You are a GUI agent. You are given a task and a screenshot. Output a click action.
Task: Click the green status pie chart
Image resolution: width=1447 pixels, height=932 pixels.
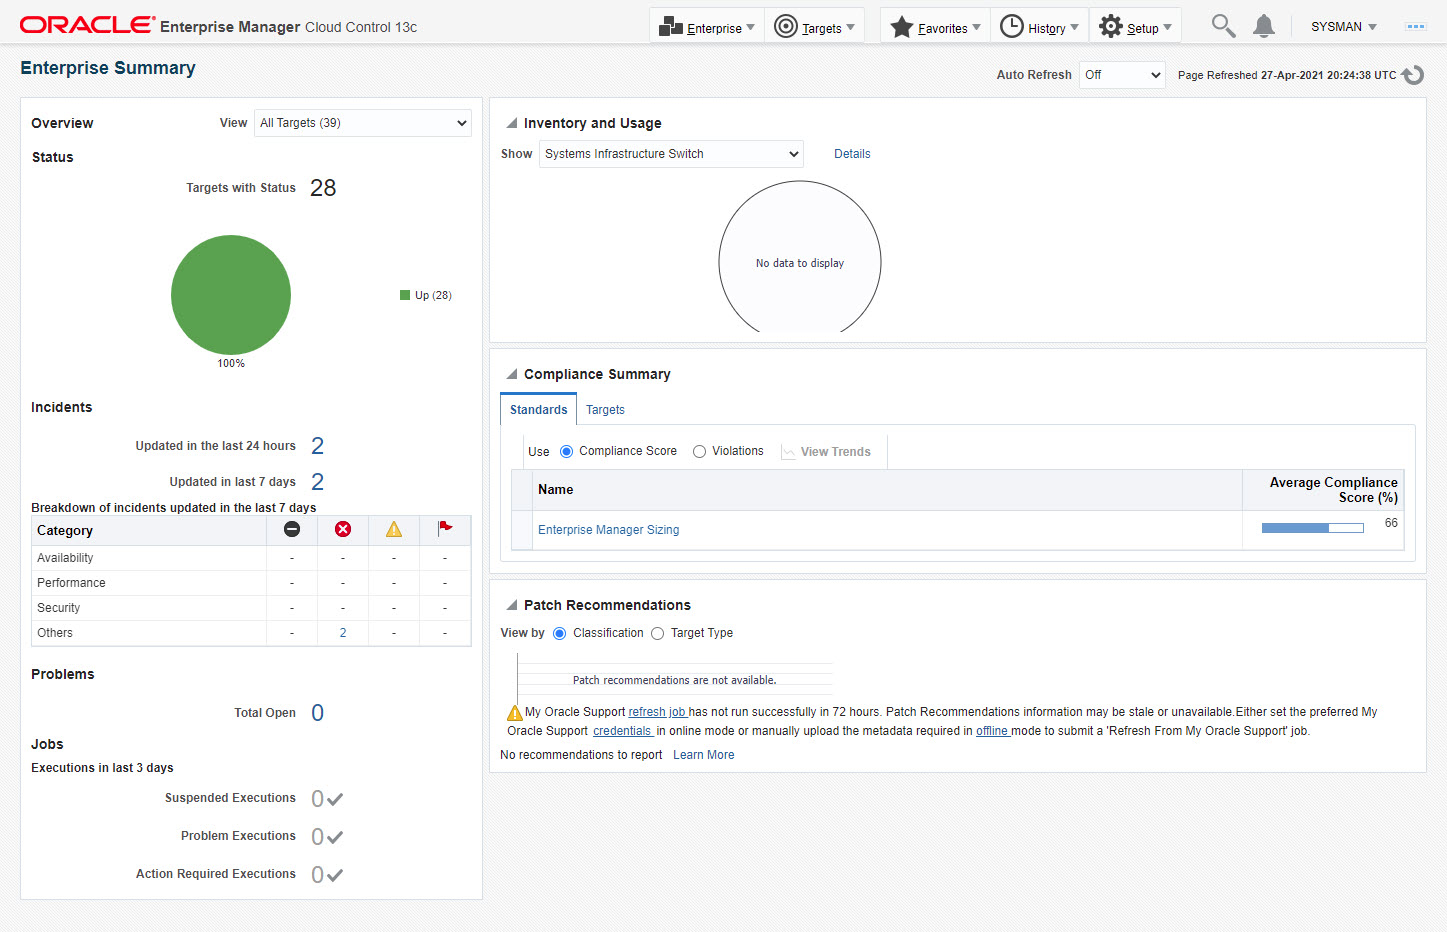[231, 295]
